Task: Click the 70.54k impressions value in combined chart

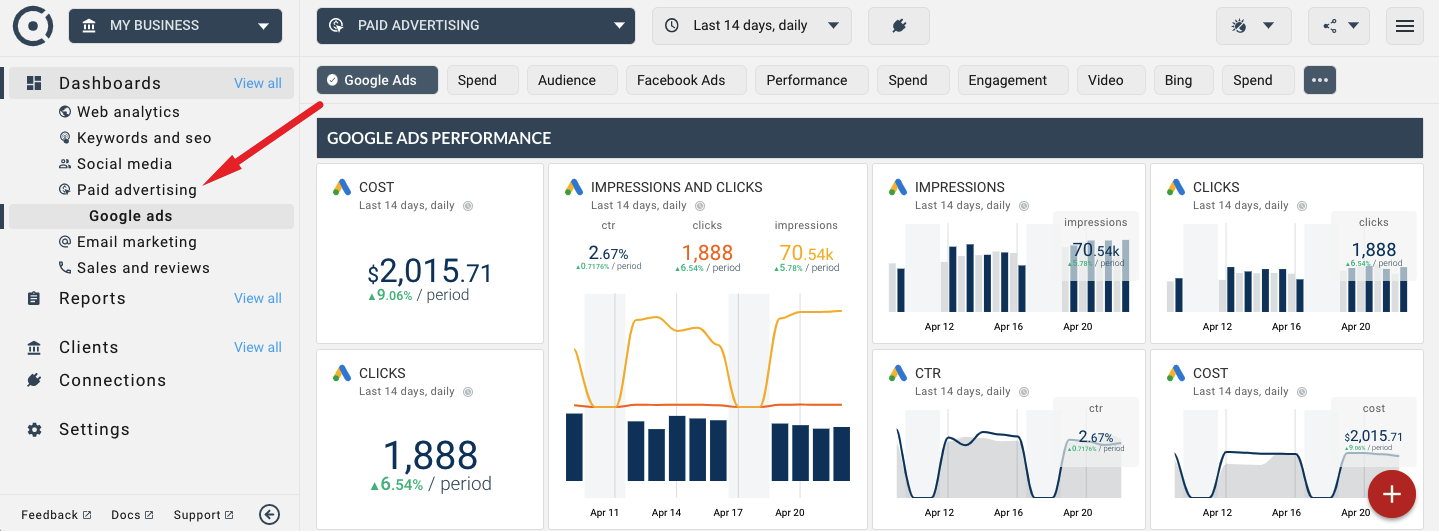Action: 806,253
